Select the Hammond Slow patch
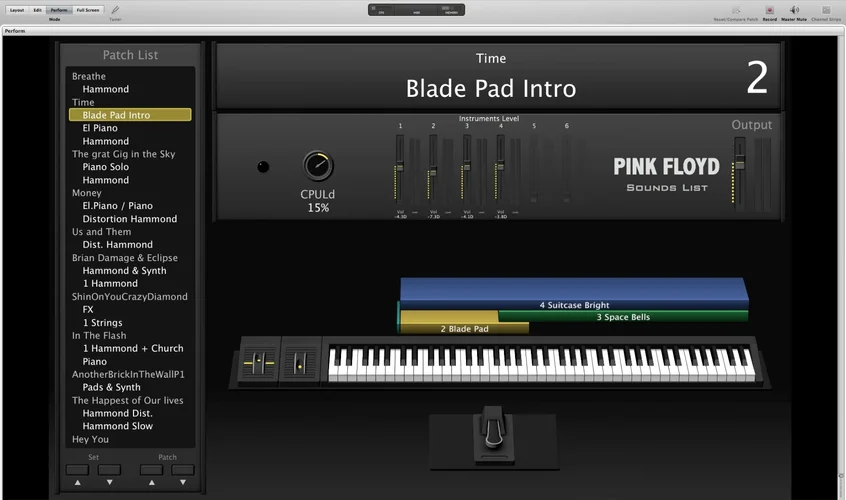The height and width of the screenshot is (500, 846). pos(118,426)
